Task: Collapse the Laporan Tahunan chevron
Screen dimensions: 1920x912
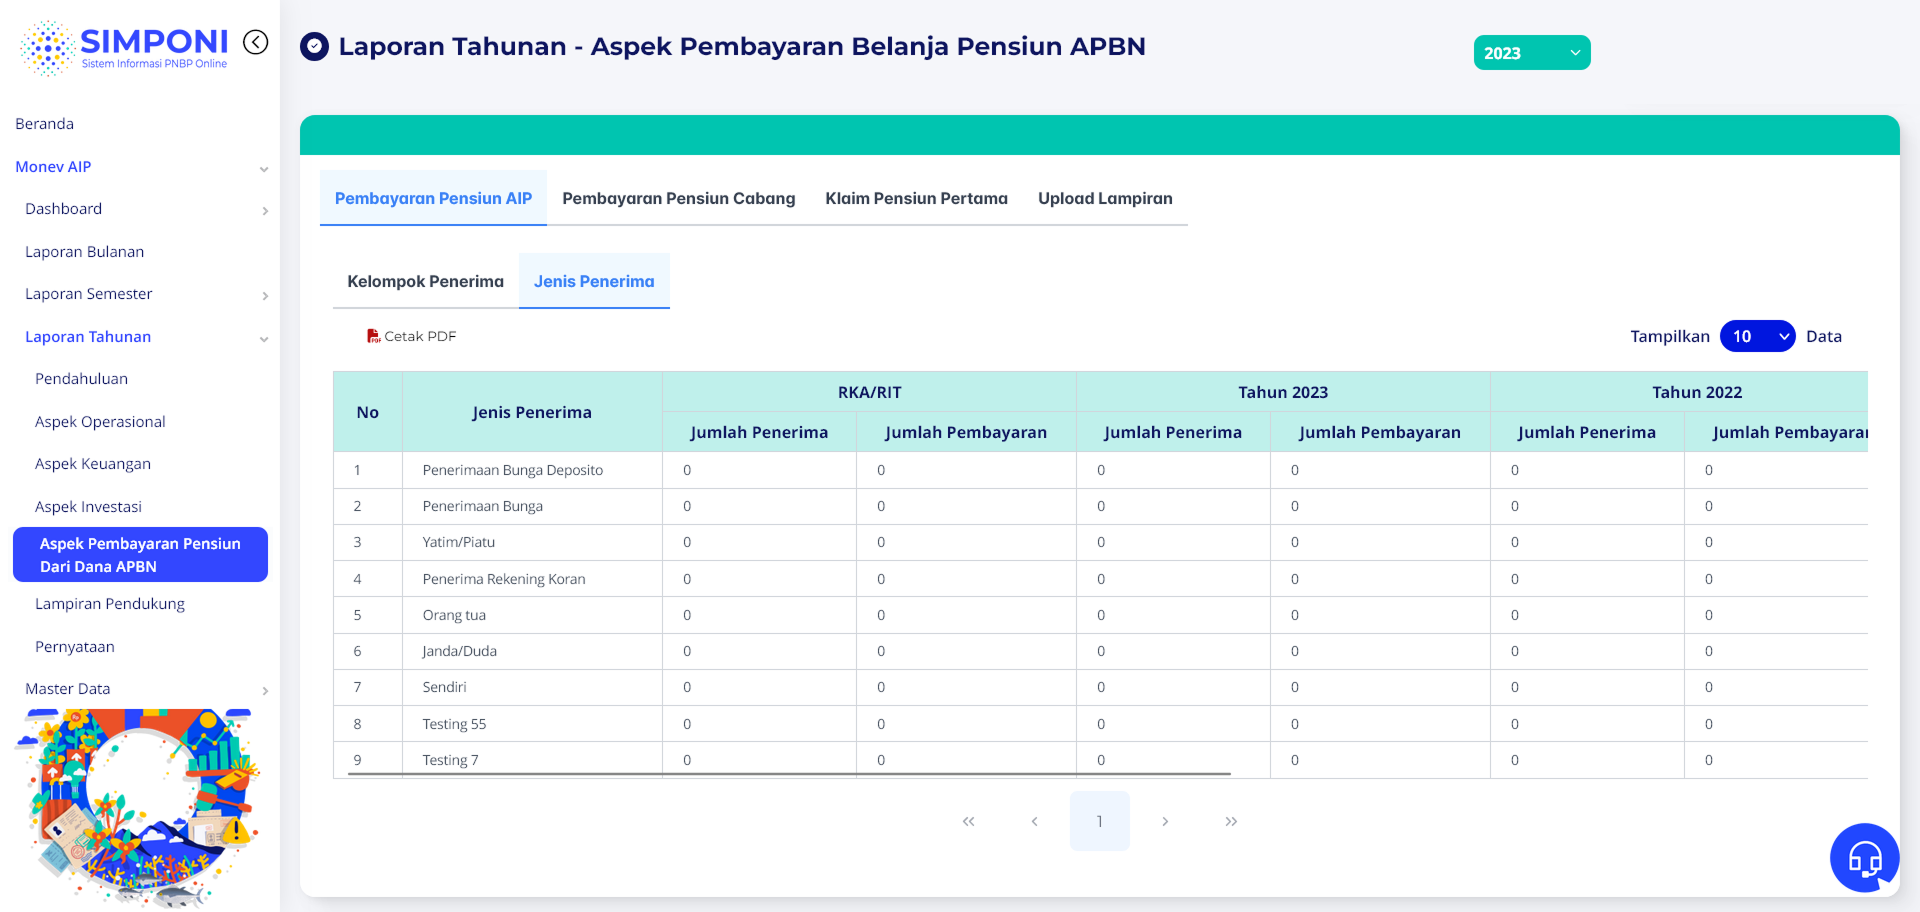Action: [264, 339]
